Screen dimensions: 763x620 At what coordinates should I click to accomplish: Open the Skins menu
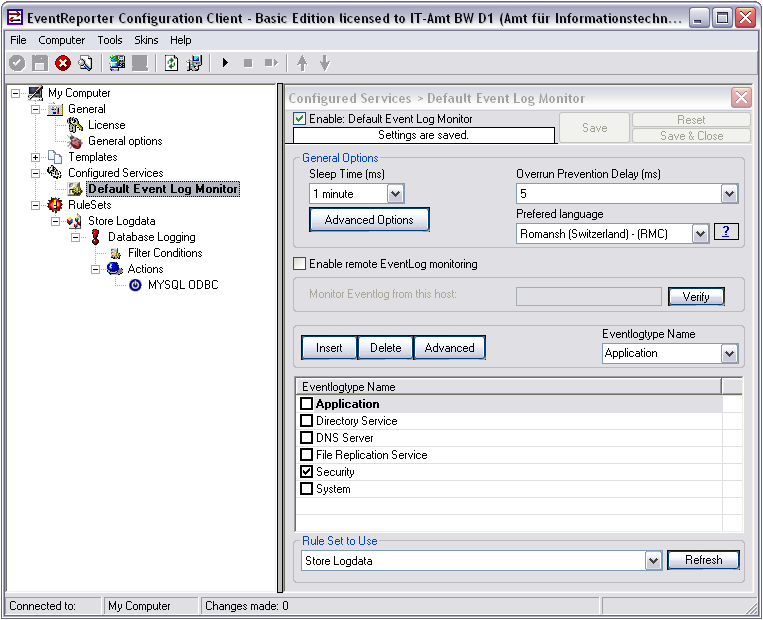[146, 40]
